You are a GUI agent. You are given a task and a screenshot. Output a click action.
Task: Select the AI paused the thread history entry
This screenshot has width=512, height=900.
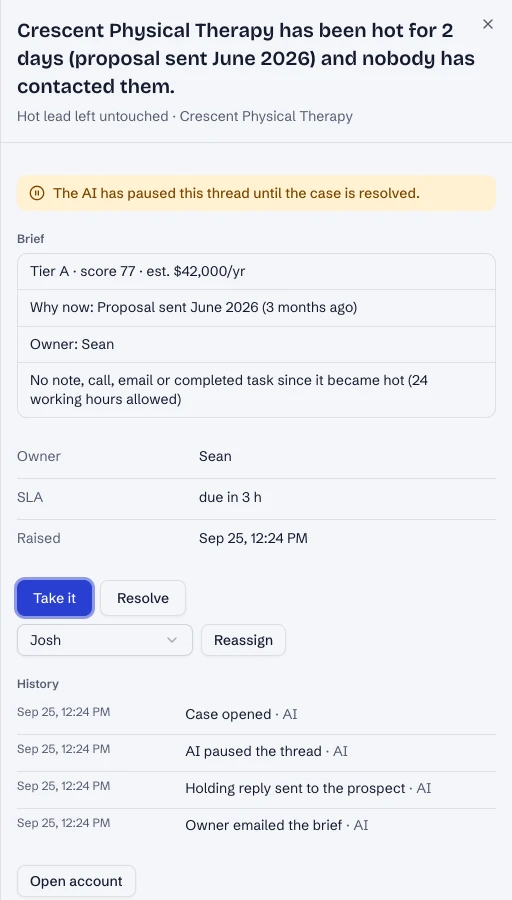256,751
